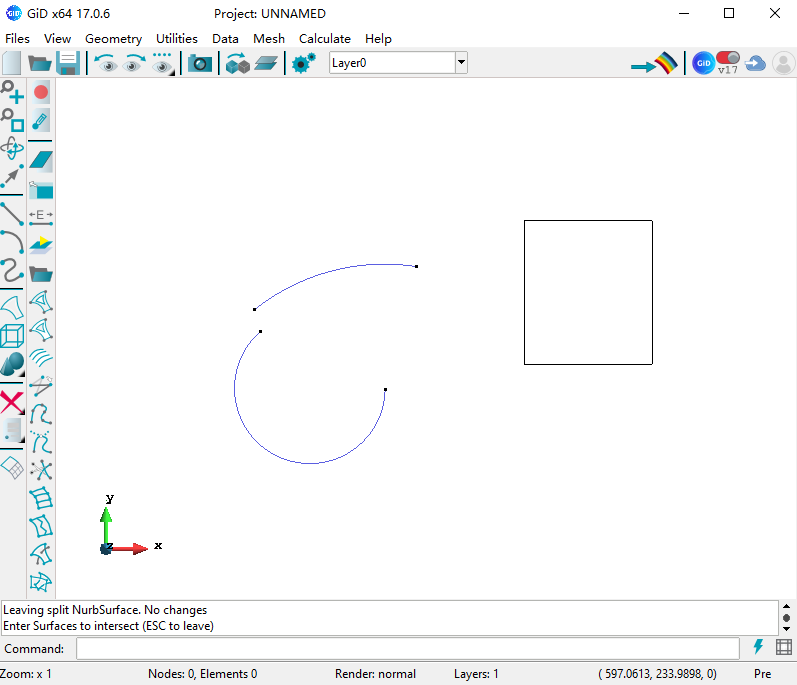
Task: Open the Calculate menu
Action: pos(325,39)
